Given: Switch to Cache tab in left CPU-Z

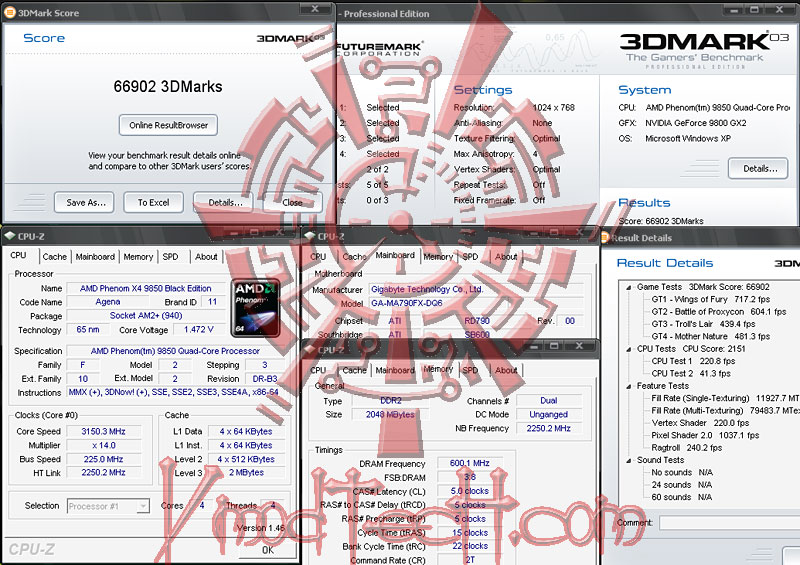Looking at the screenshot, I should (55, 257).
